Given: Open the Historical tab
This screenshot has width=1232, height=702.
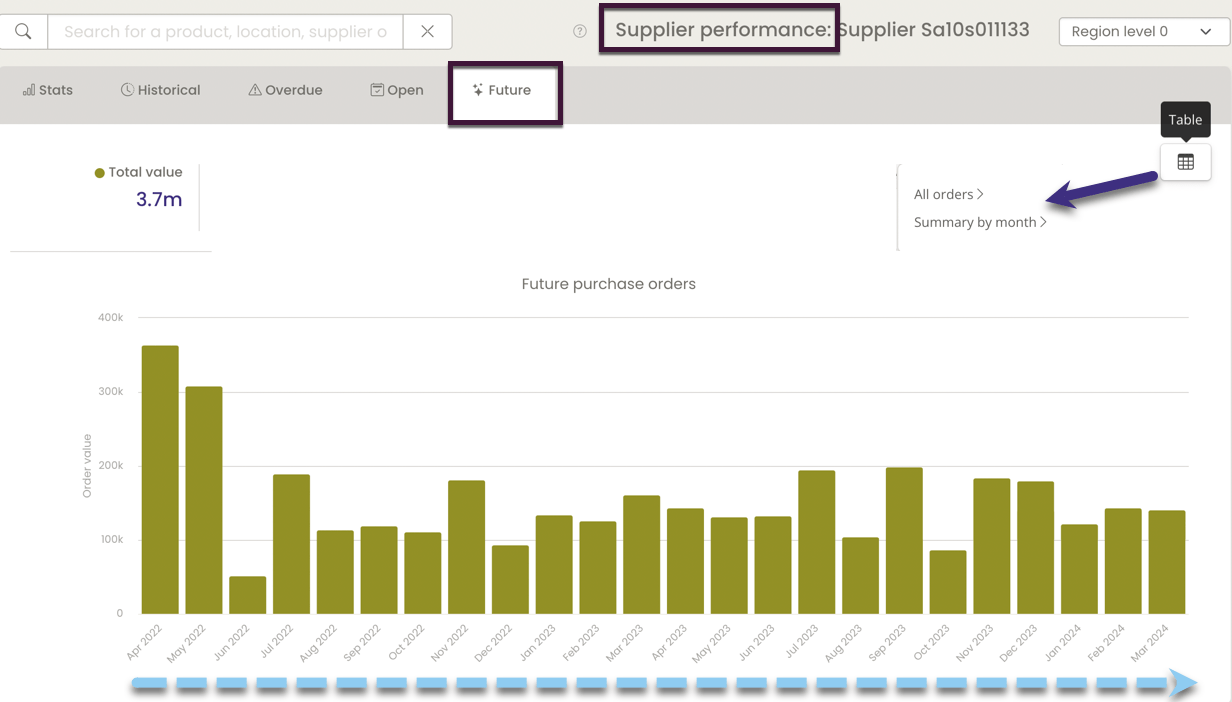Looking at the screenshot, I should pyautogui.click(x=160, y=90).
